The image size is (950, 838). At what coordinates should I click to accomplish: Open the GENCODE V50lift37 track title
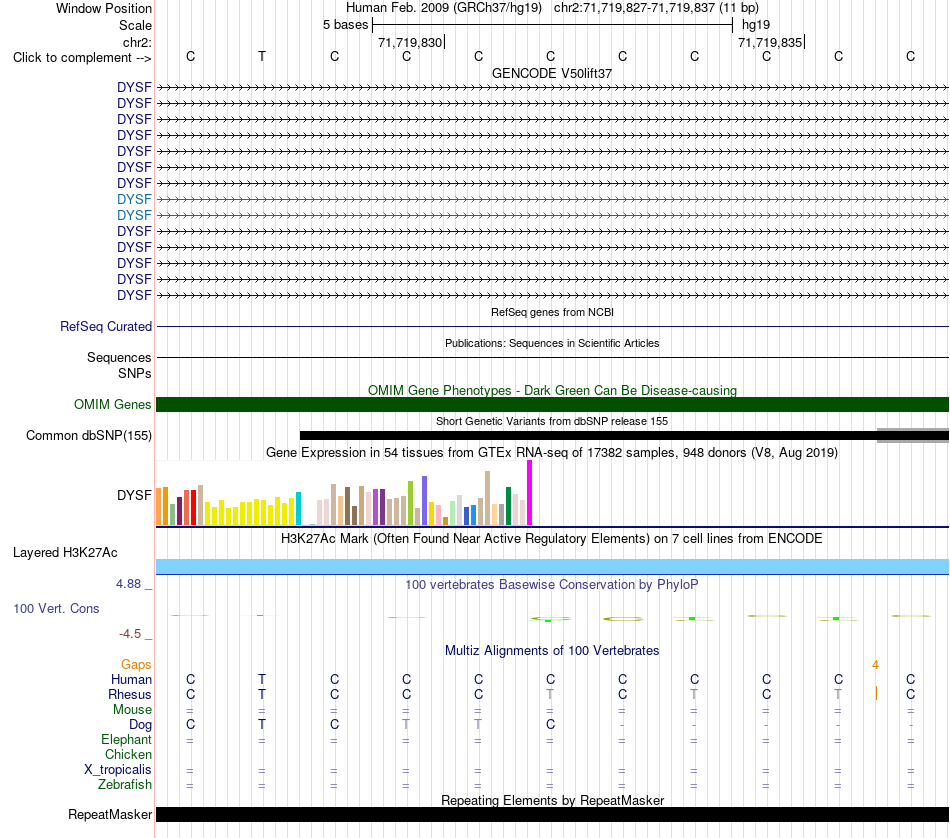552,73
